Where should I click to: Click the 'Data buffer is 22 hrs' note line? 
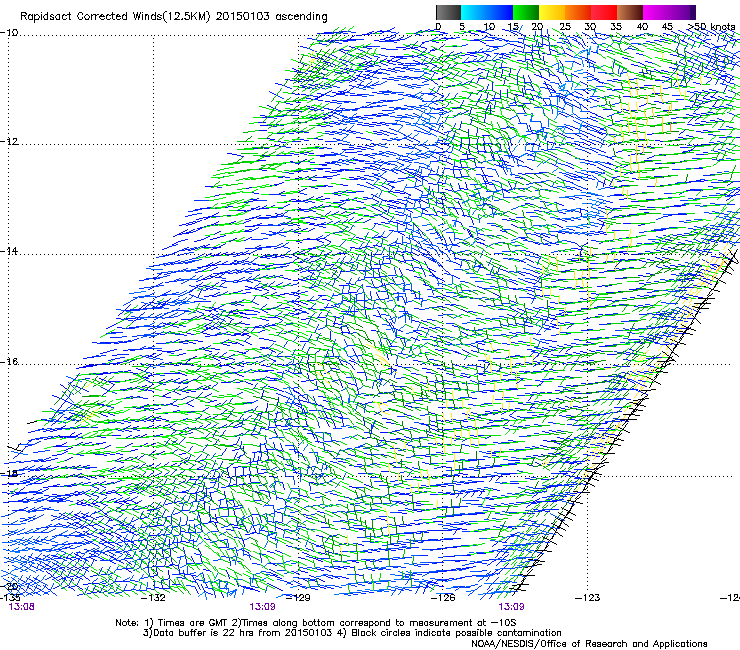(x=352, y=633)
